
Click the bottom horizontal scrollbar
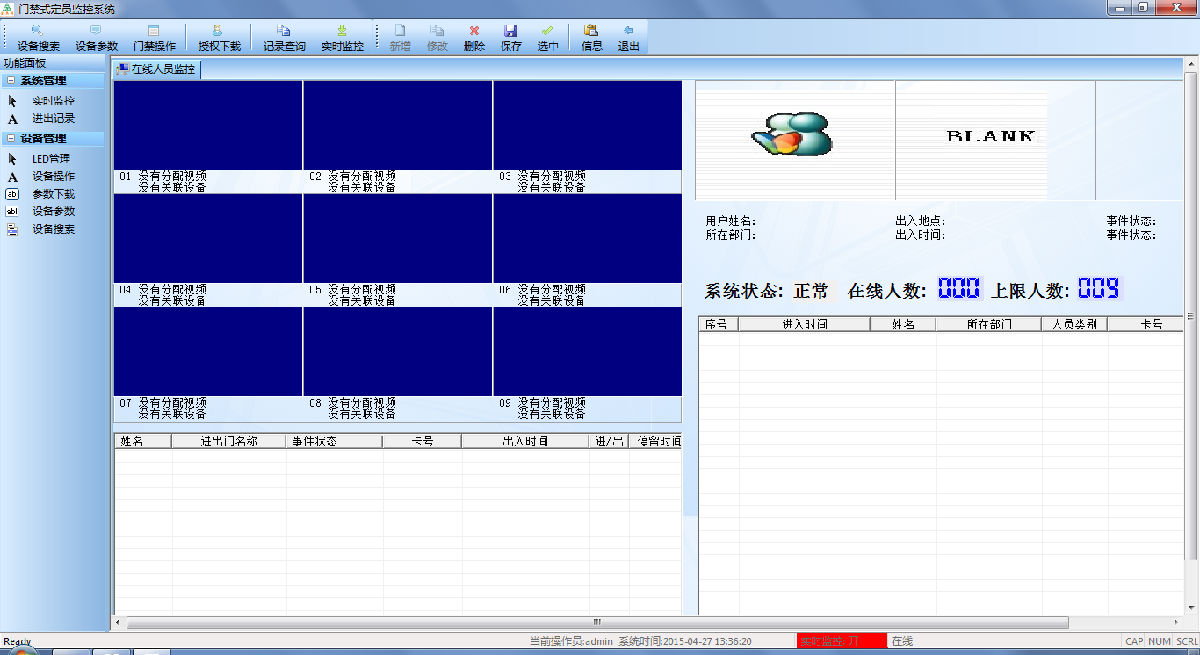597,622
